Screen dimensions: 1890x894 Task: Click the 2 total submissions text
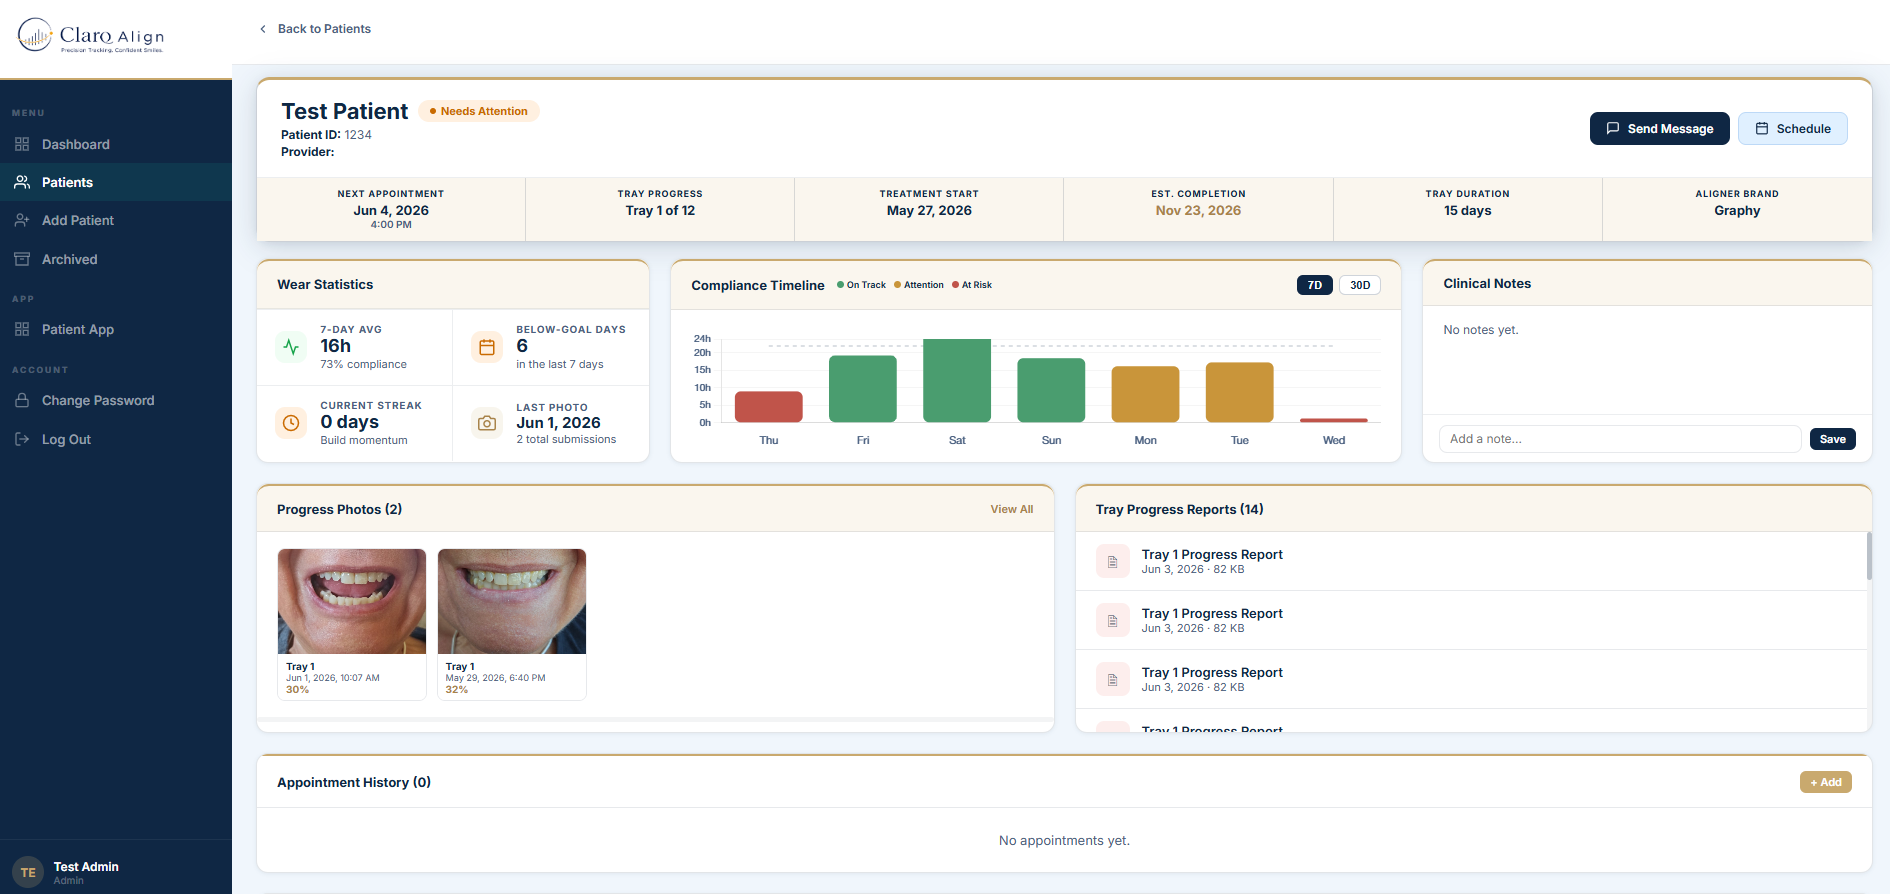pos(566,440)
